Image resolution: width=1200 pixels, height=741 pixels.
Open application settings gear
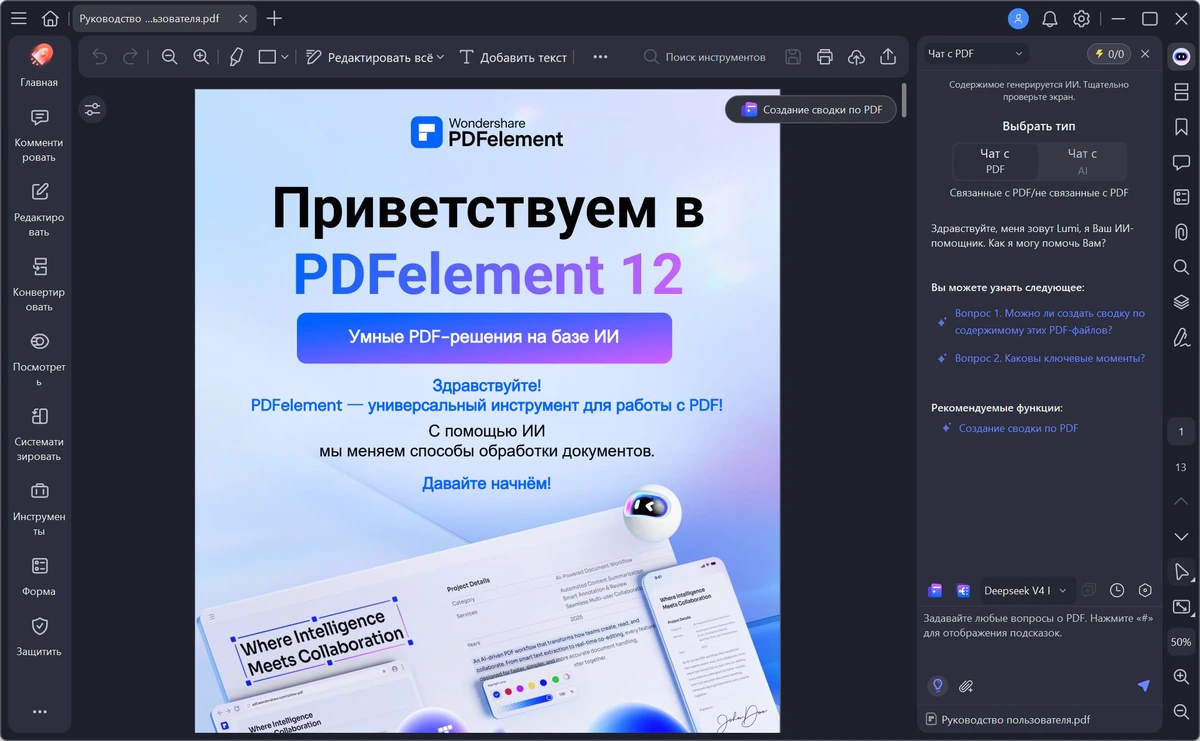pos(1081,18)
